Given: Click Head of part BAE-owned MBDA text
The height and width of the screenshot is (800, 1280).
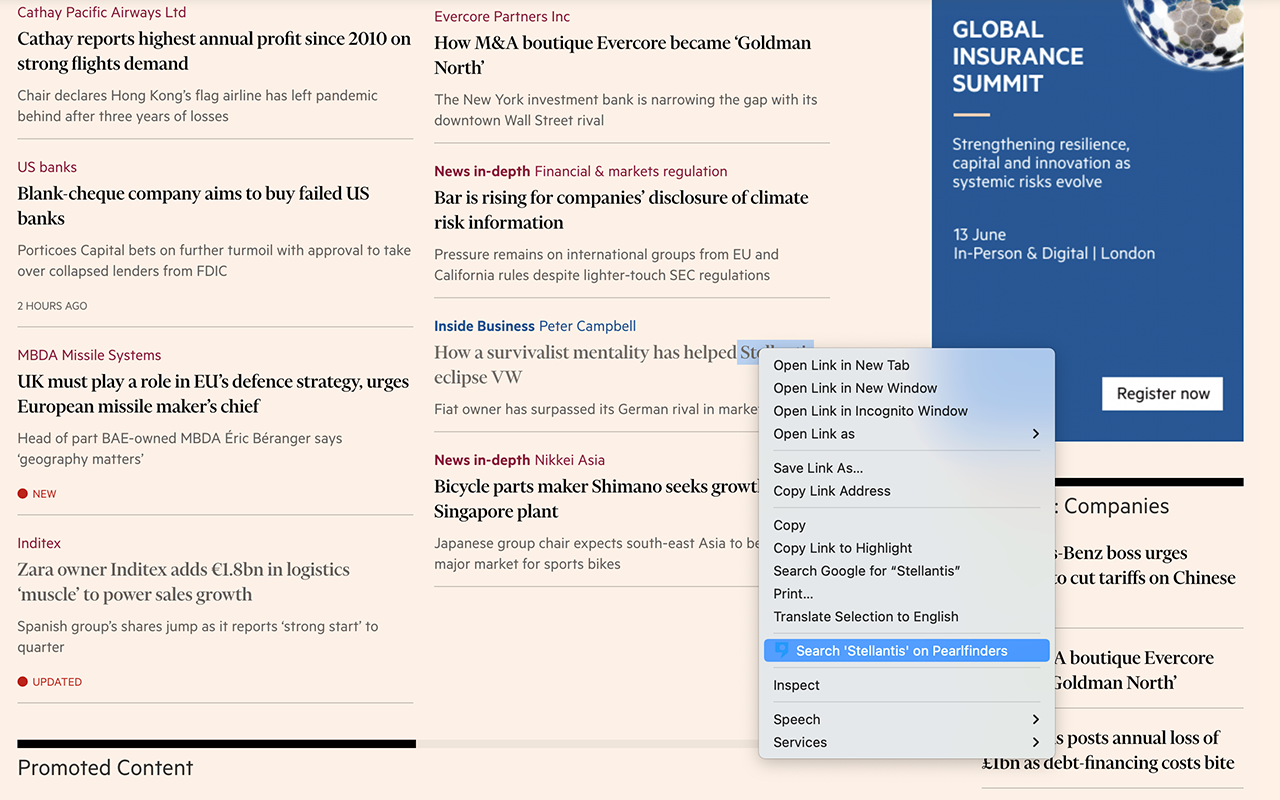Looking at the screenshot, I should point(180,449).
